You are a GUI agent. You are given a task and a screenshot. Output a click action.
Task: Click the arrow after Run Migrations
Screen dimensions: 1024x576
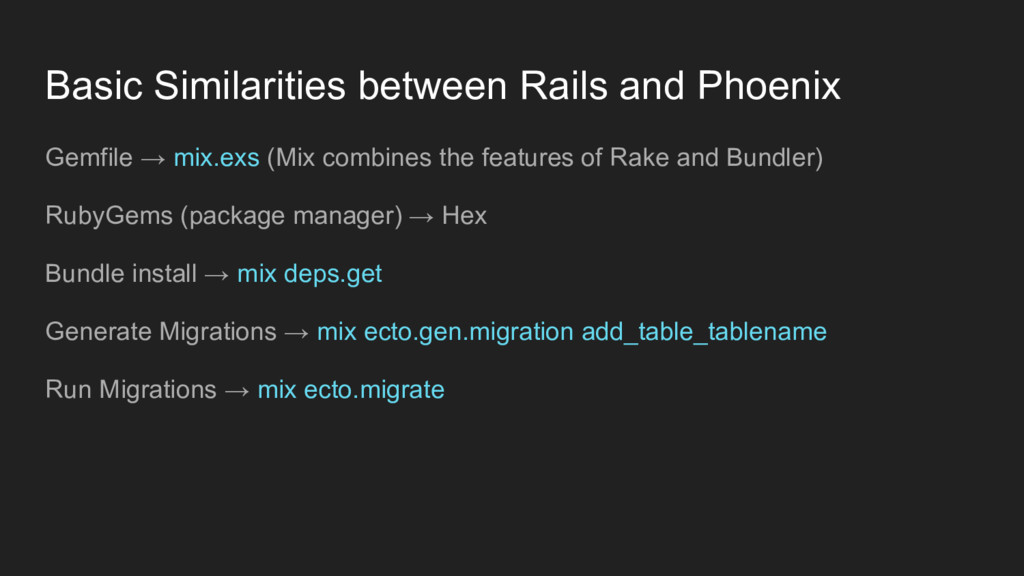click(236, 392)
